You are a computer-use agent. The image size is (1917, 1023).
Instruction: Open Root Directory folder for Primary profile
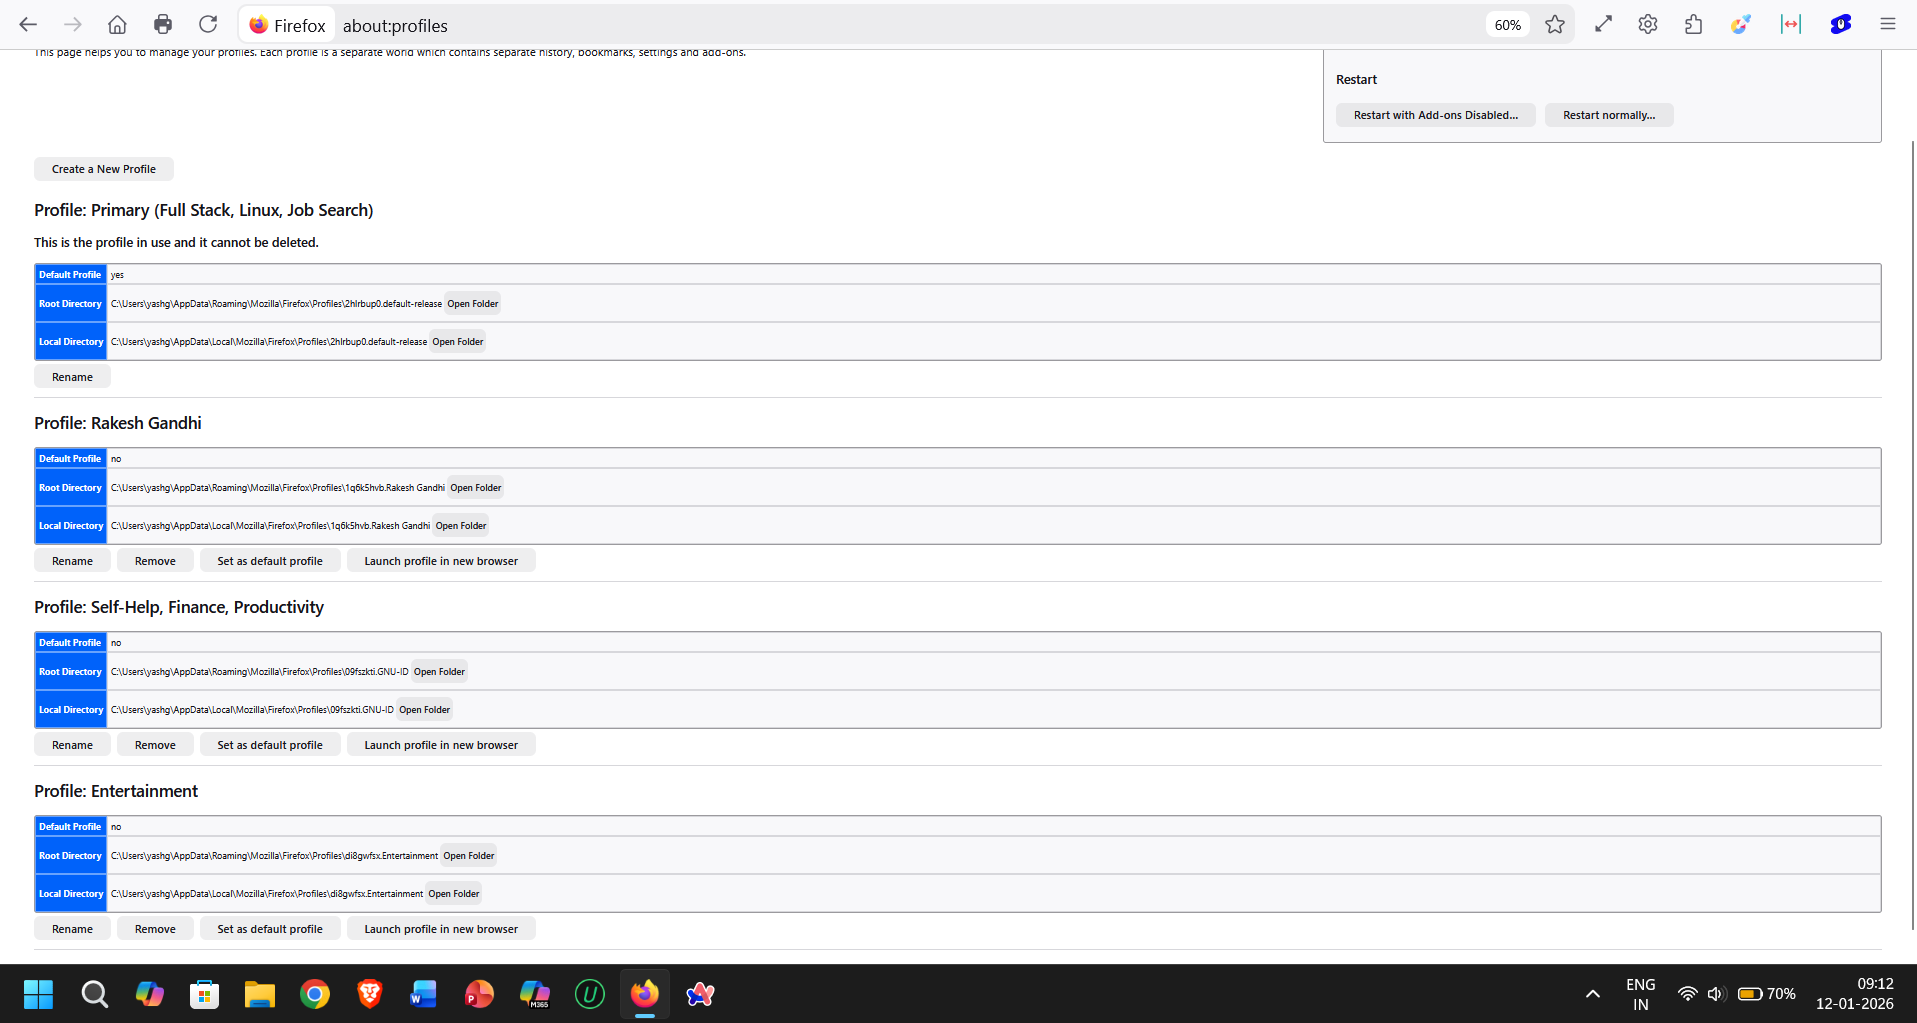point(473,304)
